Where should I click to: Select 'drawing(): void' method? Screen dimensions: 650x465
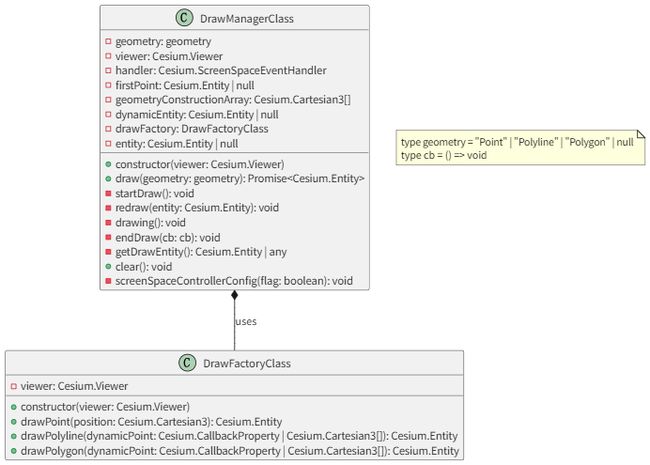[150, 223]
